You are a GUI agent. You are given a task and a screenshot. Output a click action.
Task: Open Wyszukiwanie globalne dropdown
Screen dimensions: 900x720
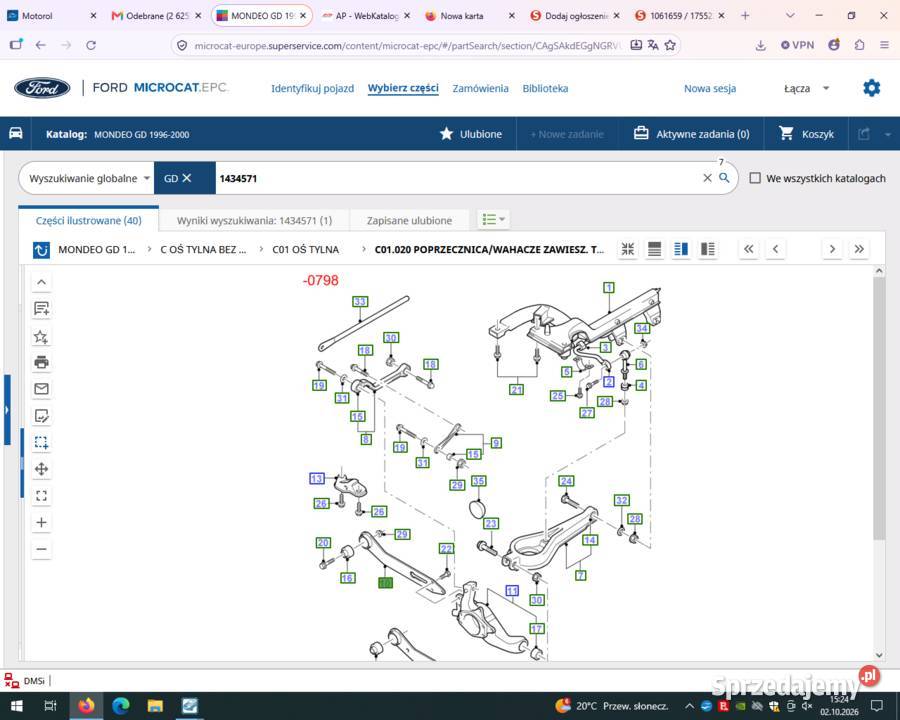pyautogui.click(x=90, y=178)
